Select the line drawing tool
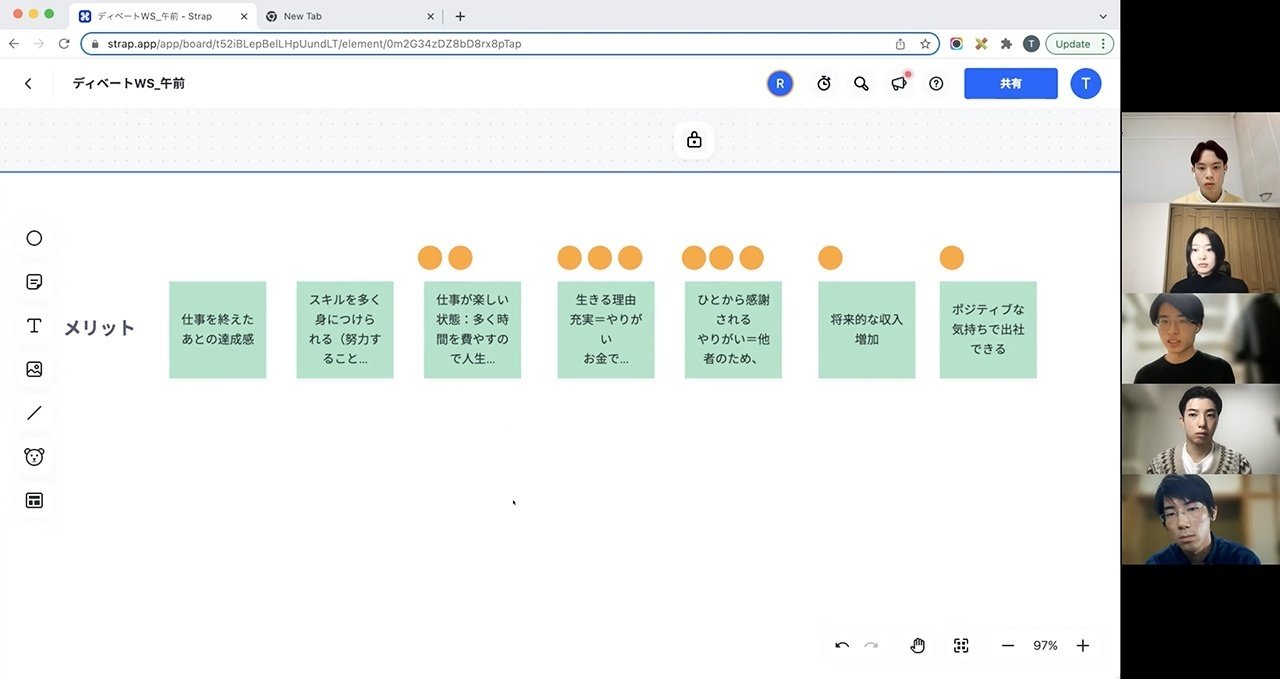Viewport: 1280px width, 679px height. (34, 412)
